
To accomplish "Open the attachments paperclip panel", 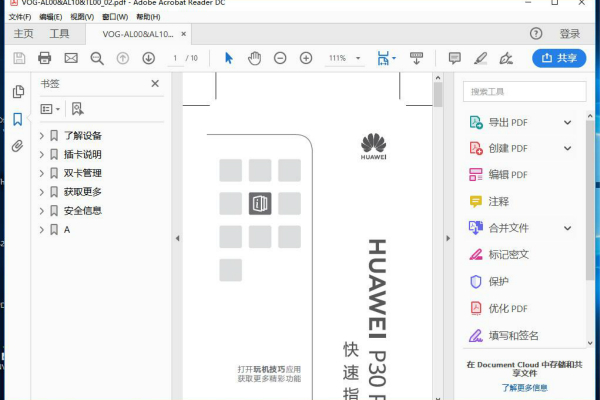I will click(x=17, y=146).
